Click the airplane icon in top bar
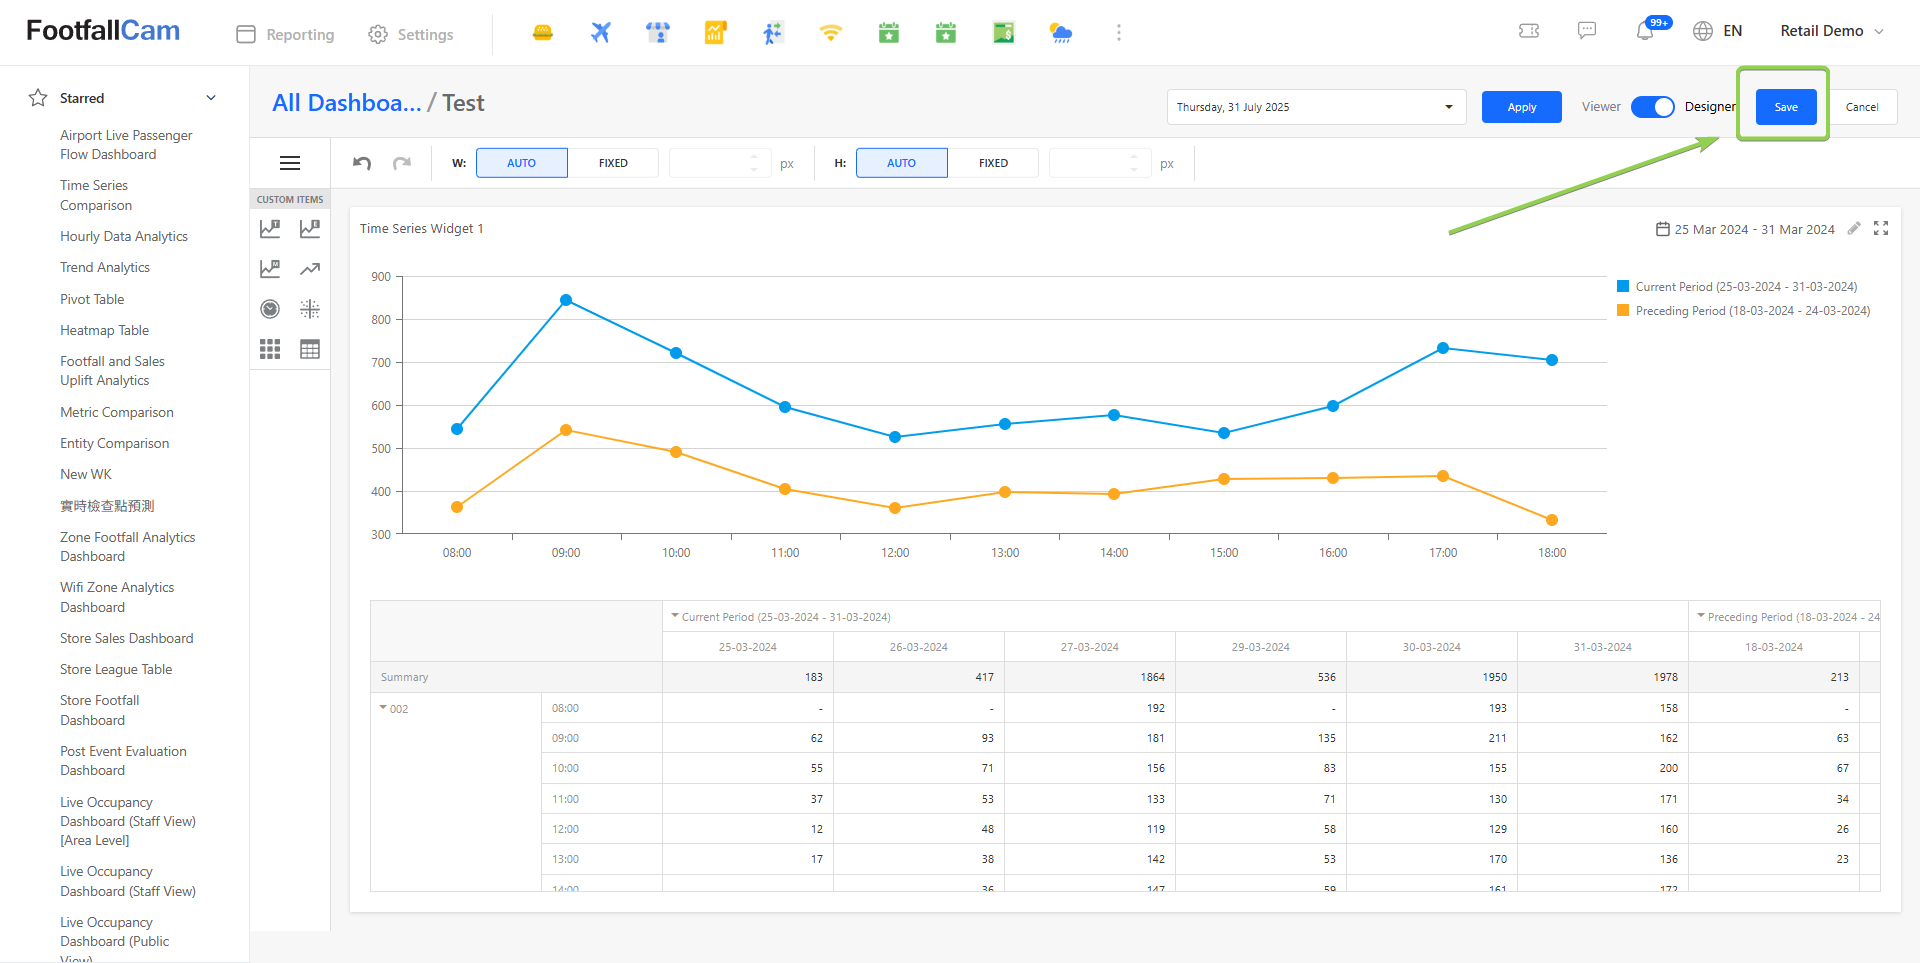 click(x=600, y=33)
